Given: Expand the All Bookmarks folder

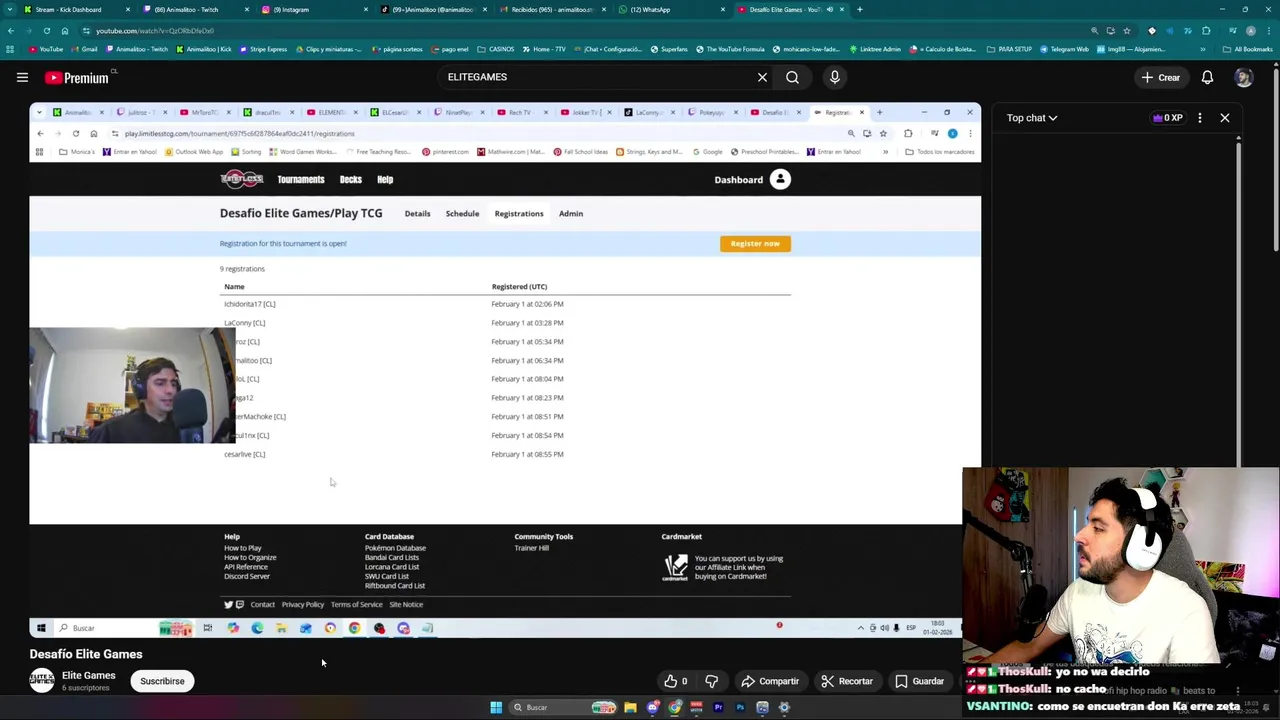Looking at the screenshot, I should [x=1249, y=49].
